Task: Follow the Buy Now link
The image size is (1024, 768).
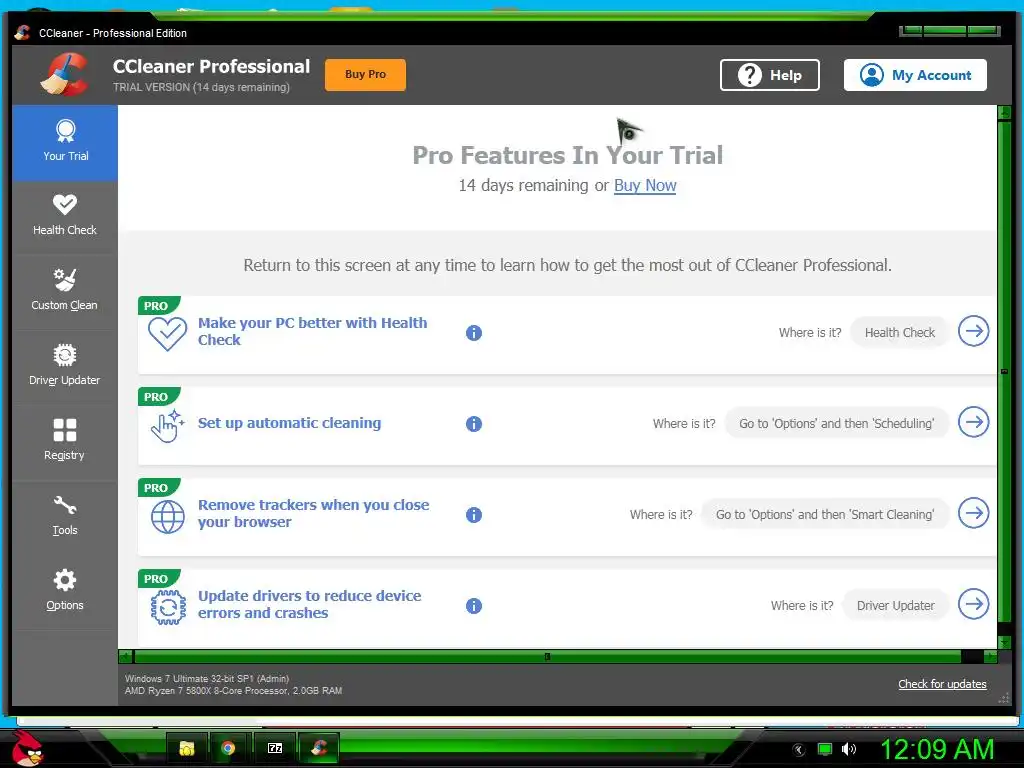Action: click(645, 185)
